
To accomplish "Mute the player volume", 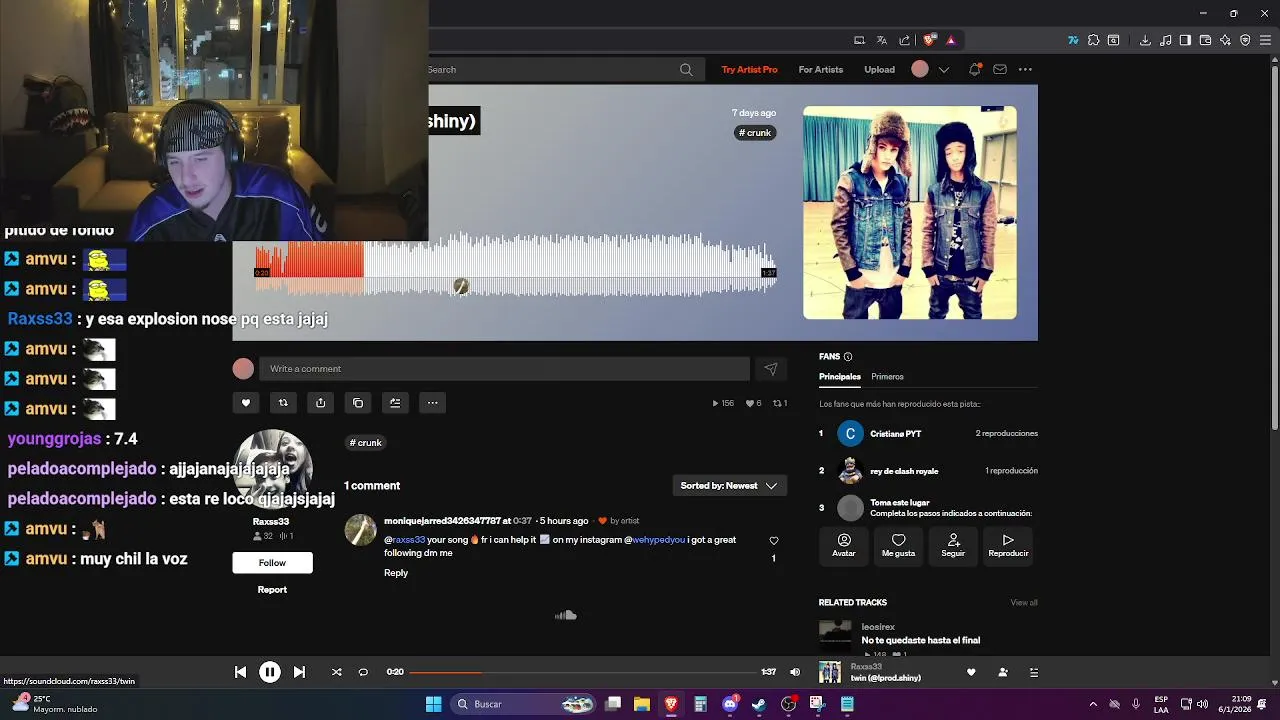I will [x=795, y=672].
